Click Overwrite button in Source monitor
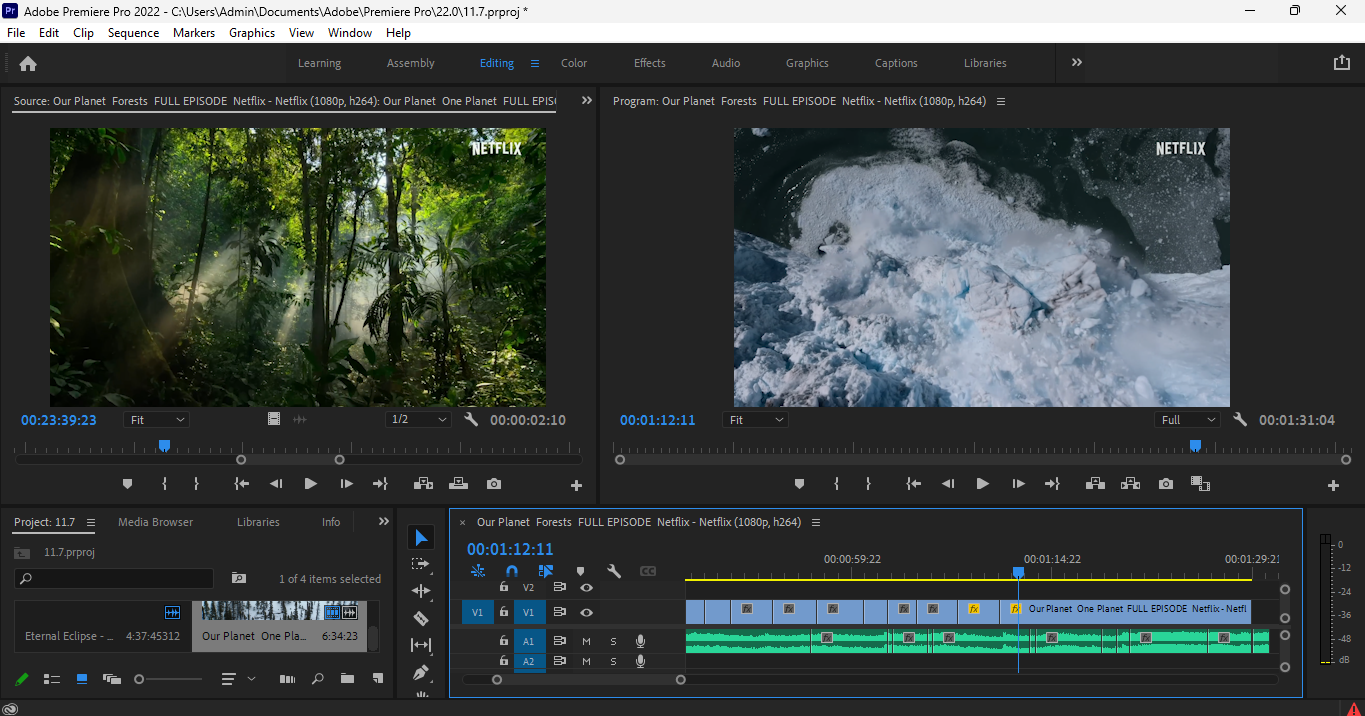This screenshot has width=1365, height=716. 458,484
